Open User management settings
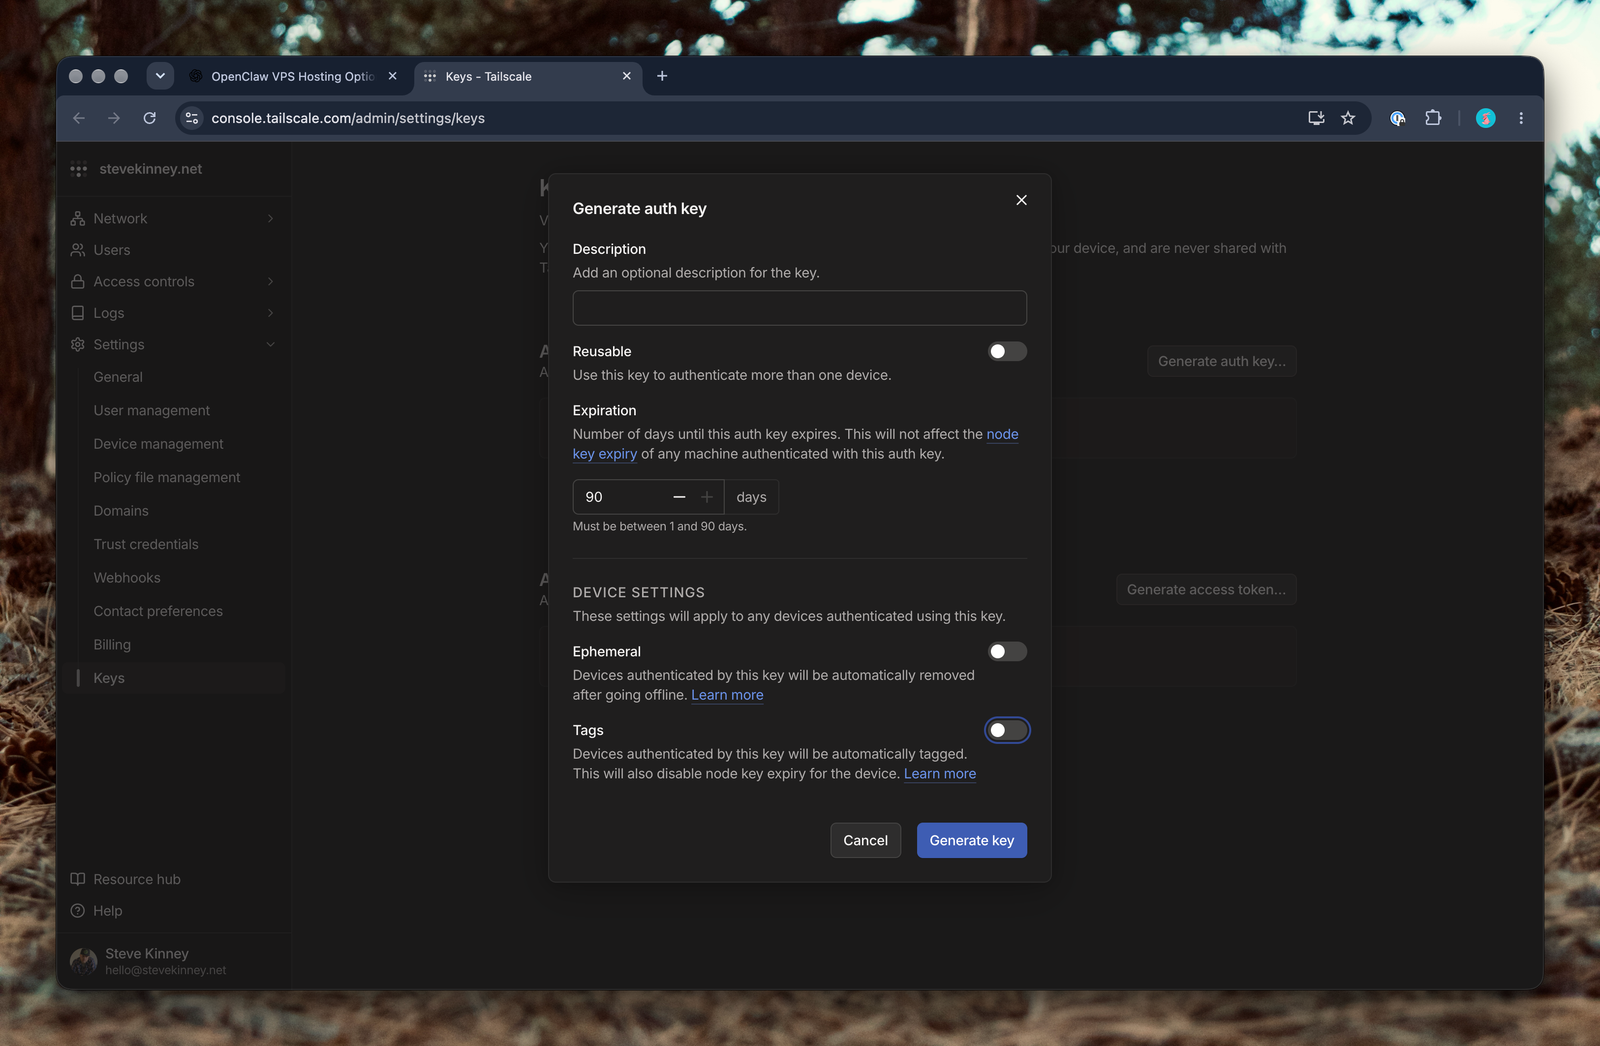Viewport: 1600px width, 1046px height. pos(152,410)
